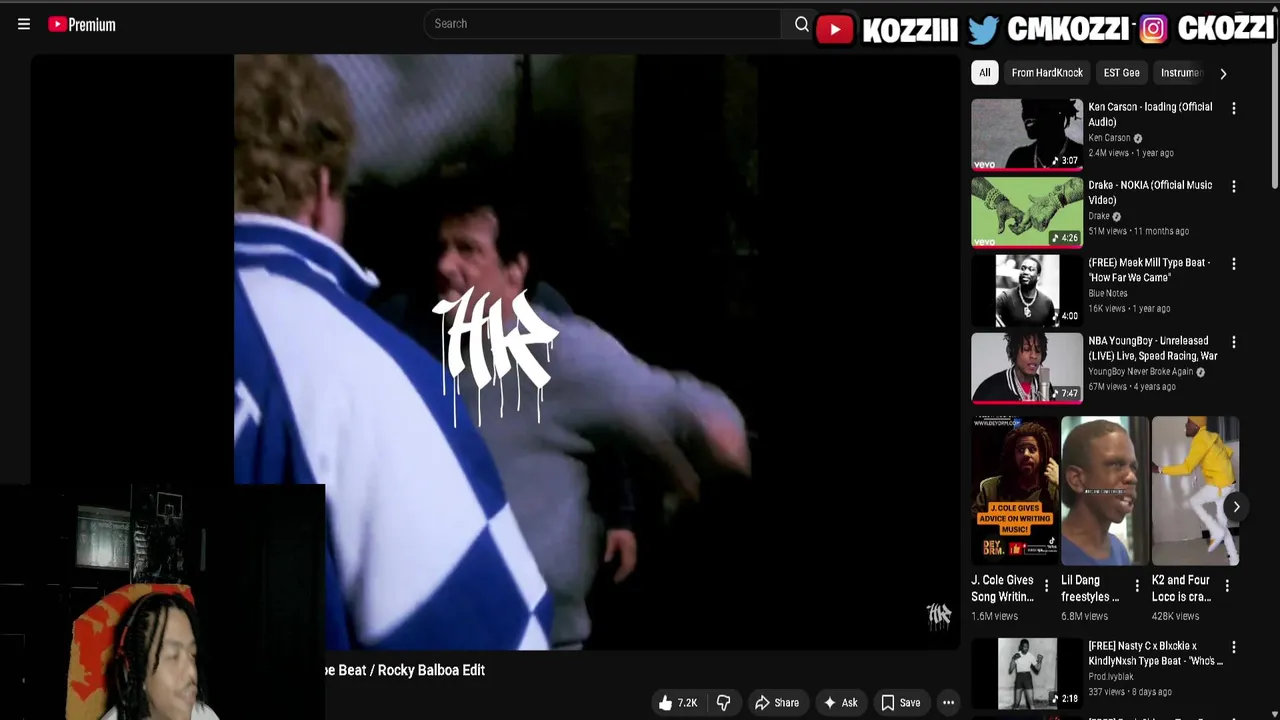Show next shorts with carousel arrow
Viewport: 1280px width, 720px height.
(x=1236, y=507)
